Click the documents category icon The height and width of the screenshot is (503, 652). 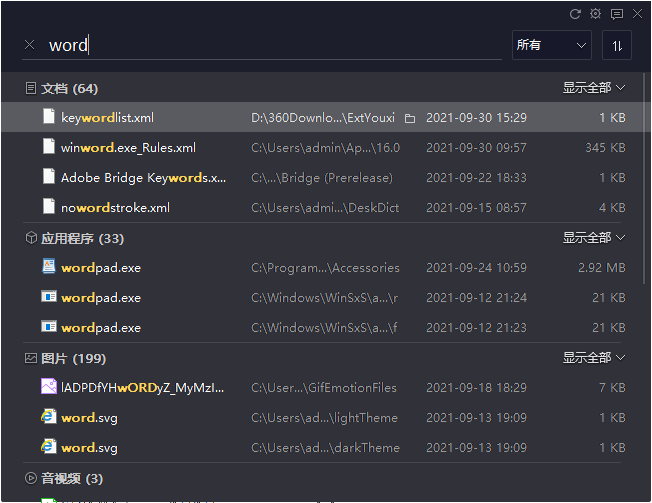pos(31,88)
